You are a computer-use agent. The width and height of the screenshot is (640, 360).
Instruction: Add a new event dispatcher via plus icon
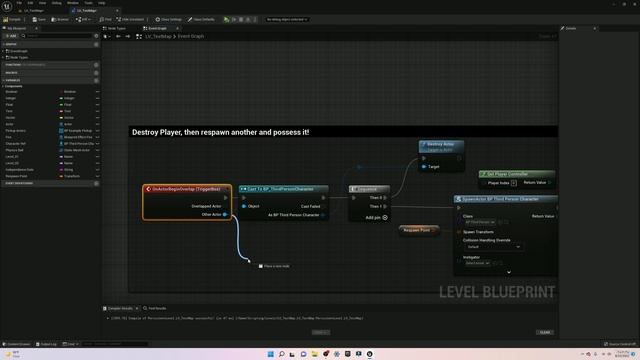pyautogui.click(x=96, y=183)
